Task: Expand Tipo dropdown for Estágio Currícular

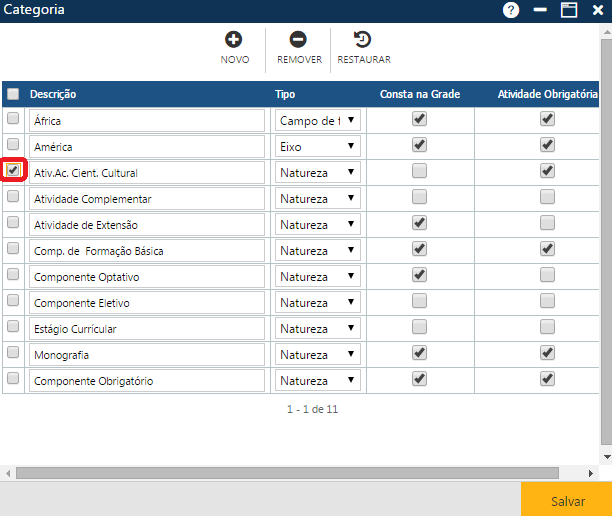Action: [x=318, y=328]
